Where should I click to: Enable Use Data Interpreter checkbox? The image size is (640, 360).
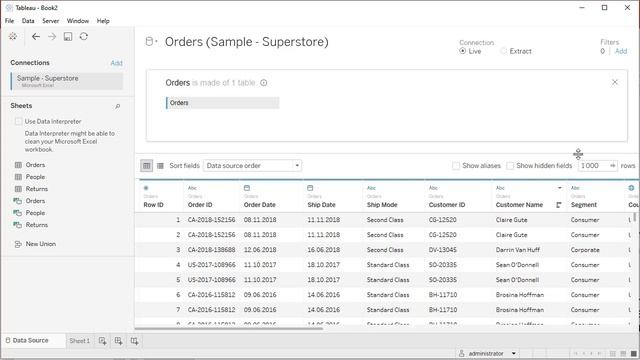pos(18,121)
